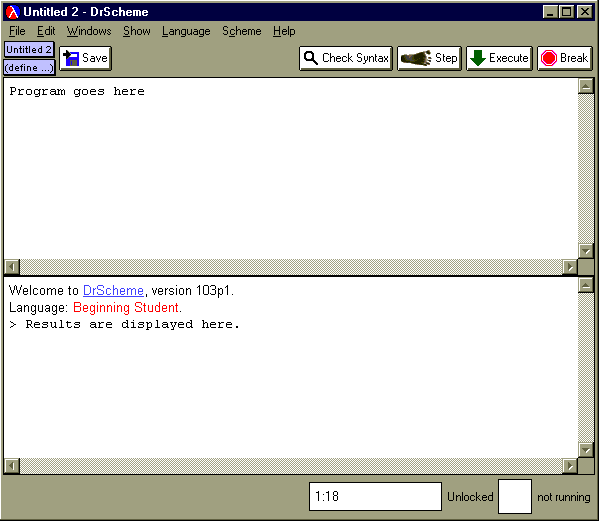
Task: Open the Scheme menu
Action: pyautogui.click(x=241, y=31)
